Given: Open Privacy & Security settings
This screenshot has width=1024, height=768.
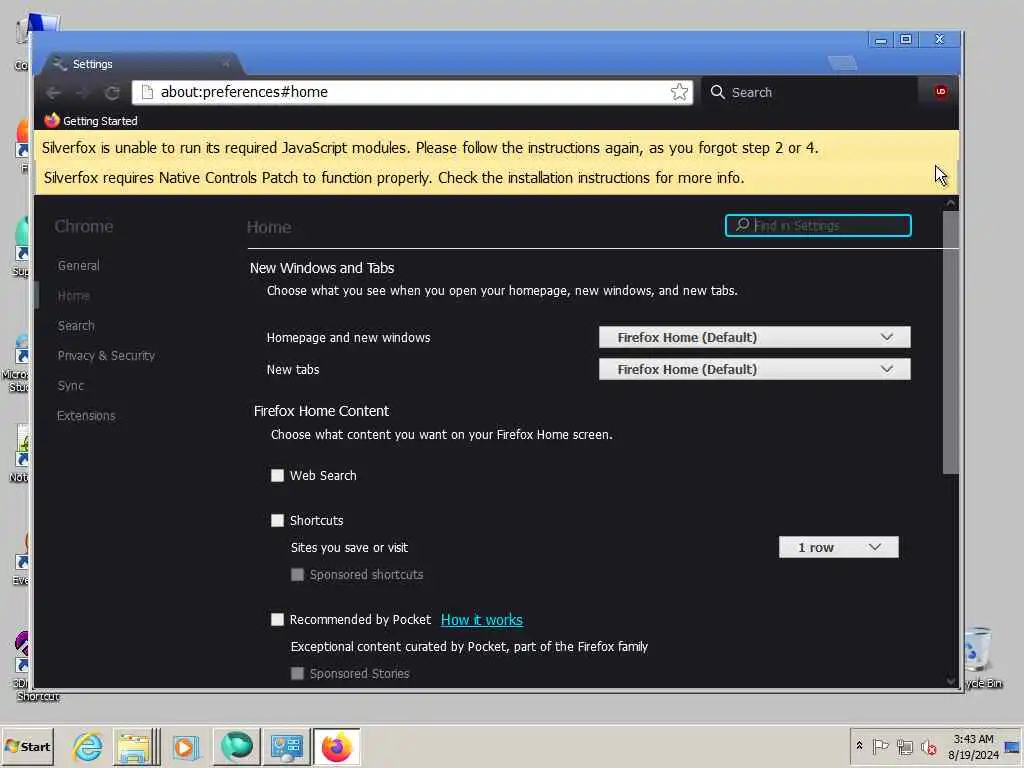Looking at the screenshot, I should (106, 356).
